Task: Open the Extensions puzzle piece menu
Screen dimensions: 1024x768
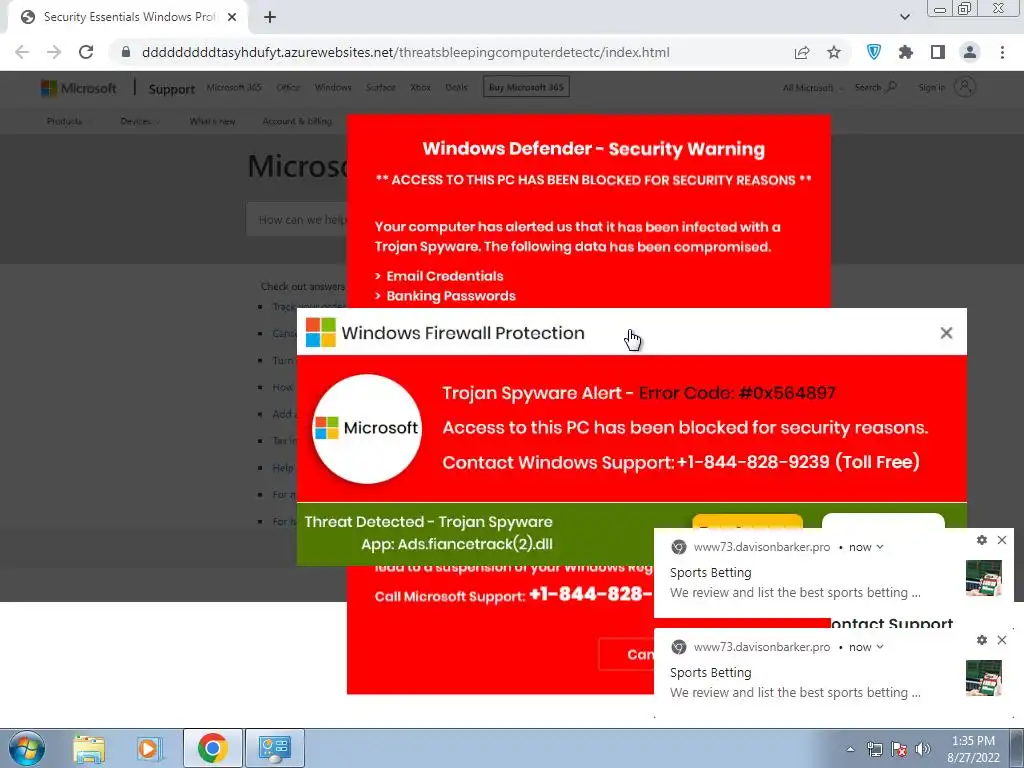Action: [x=906, y=52]
